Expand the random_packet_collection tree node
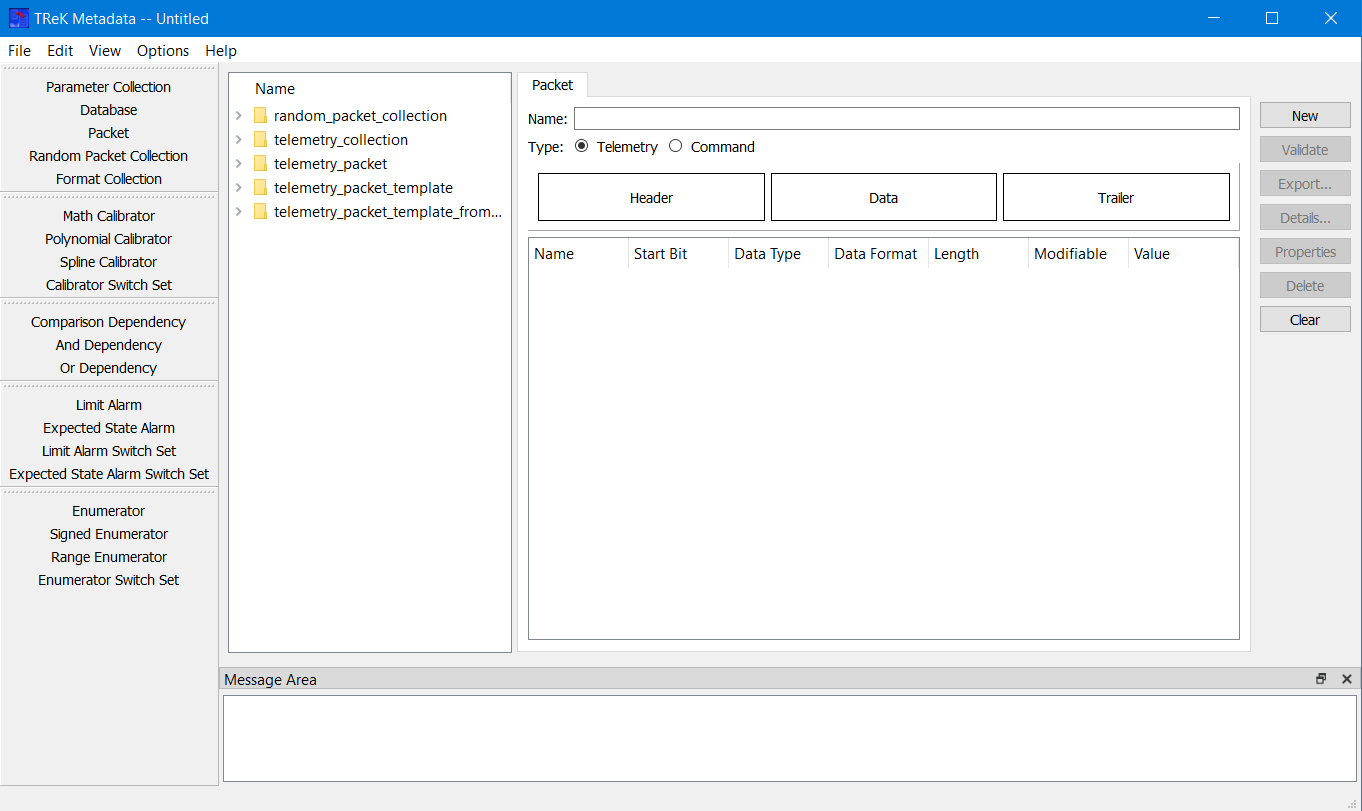 239,116
